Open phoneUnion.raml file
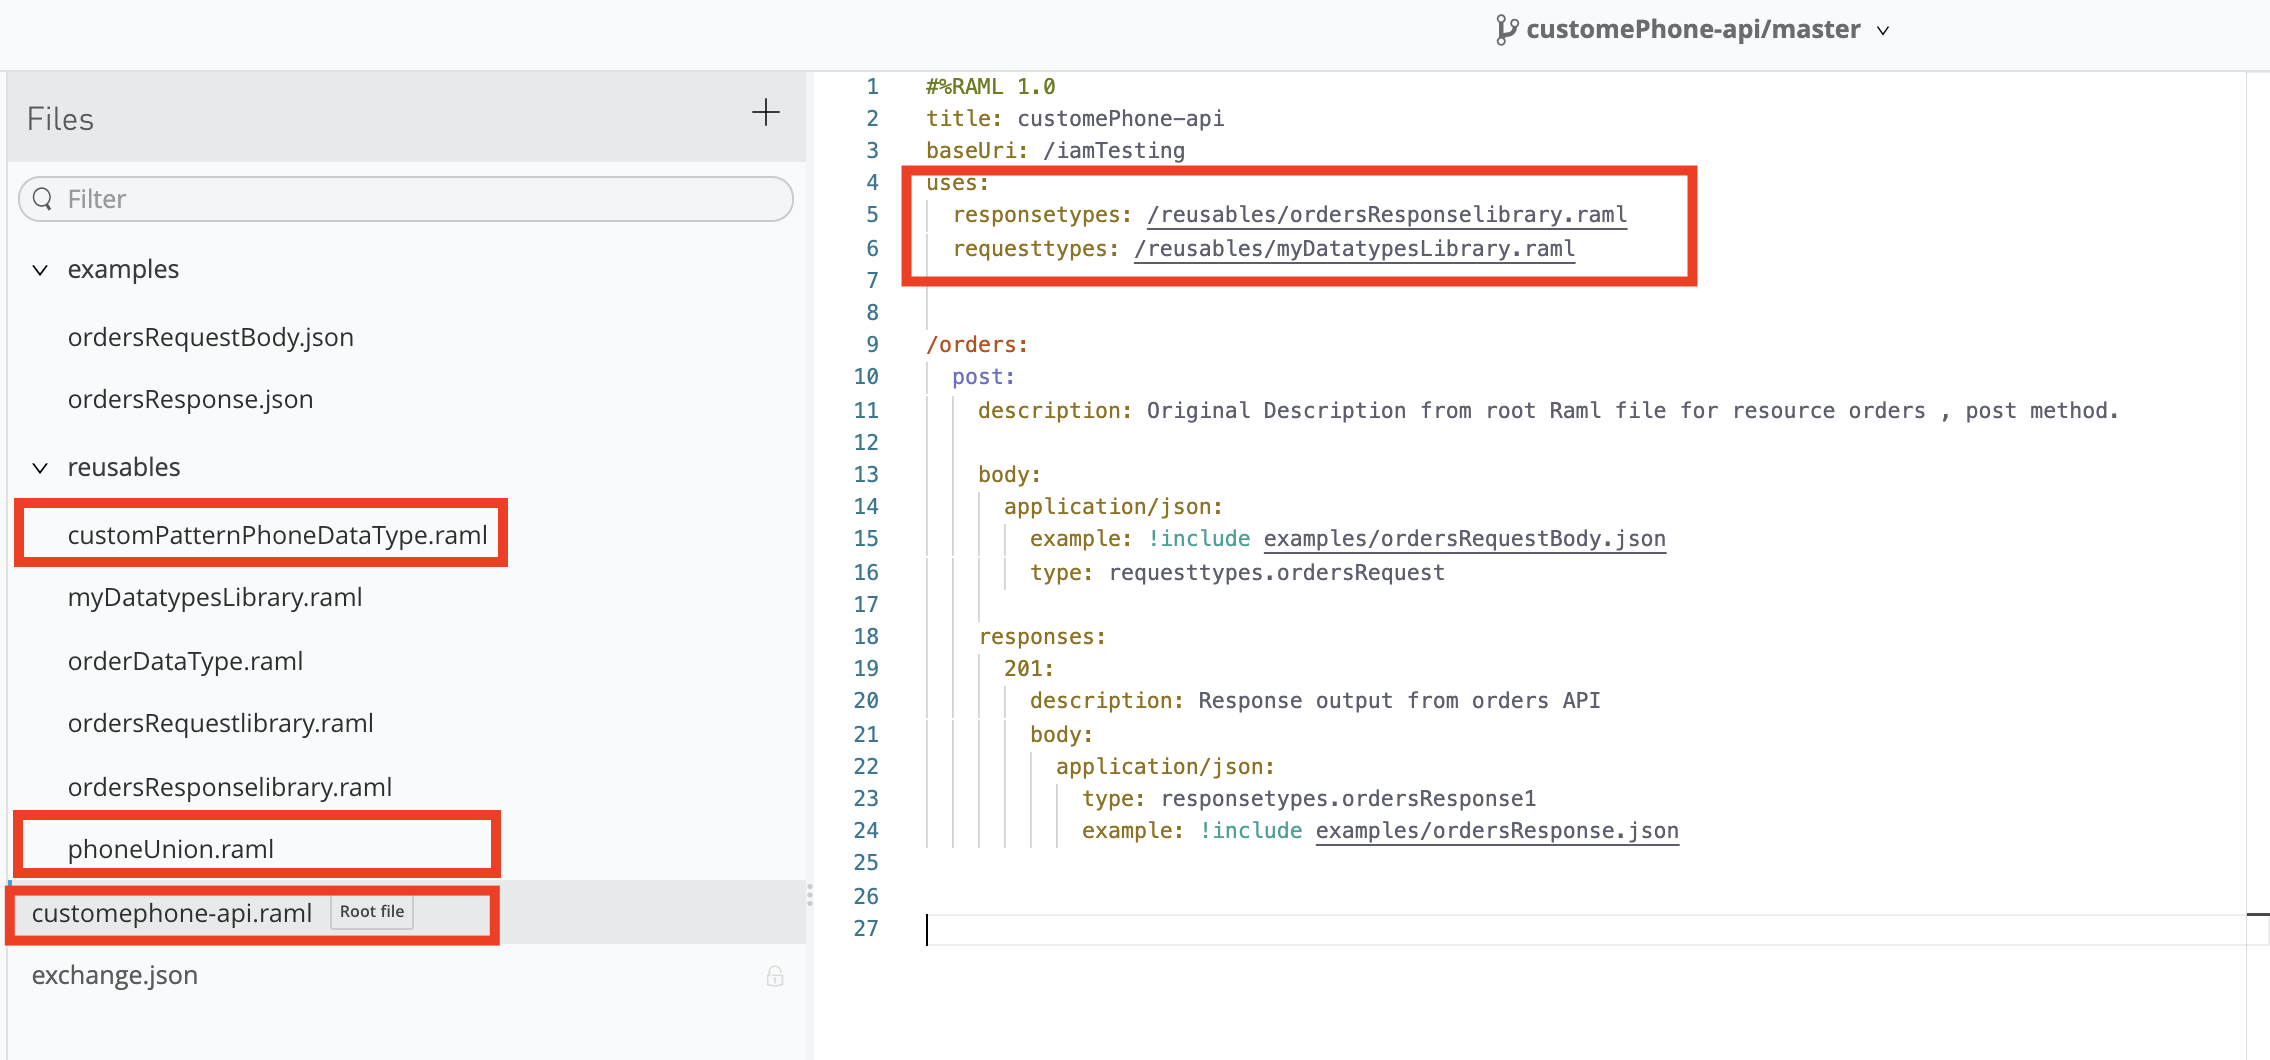This screenshot has width=2270, height=1060. pos(170,850)
